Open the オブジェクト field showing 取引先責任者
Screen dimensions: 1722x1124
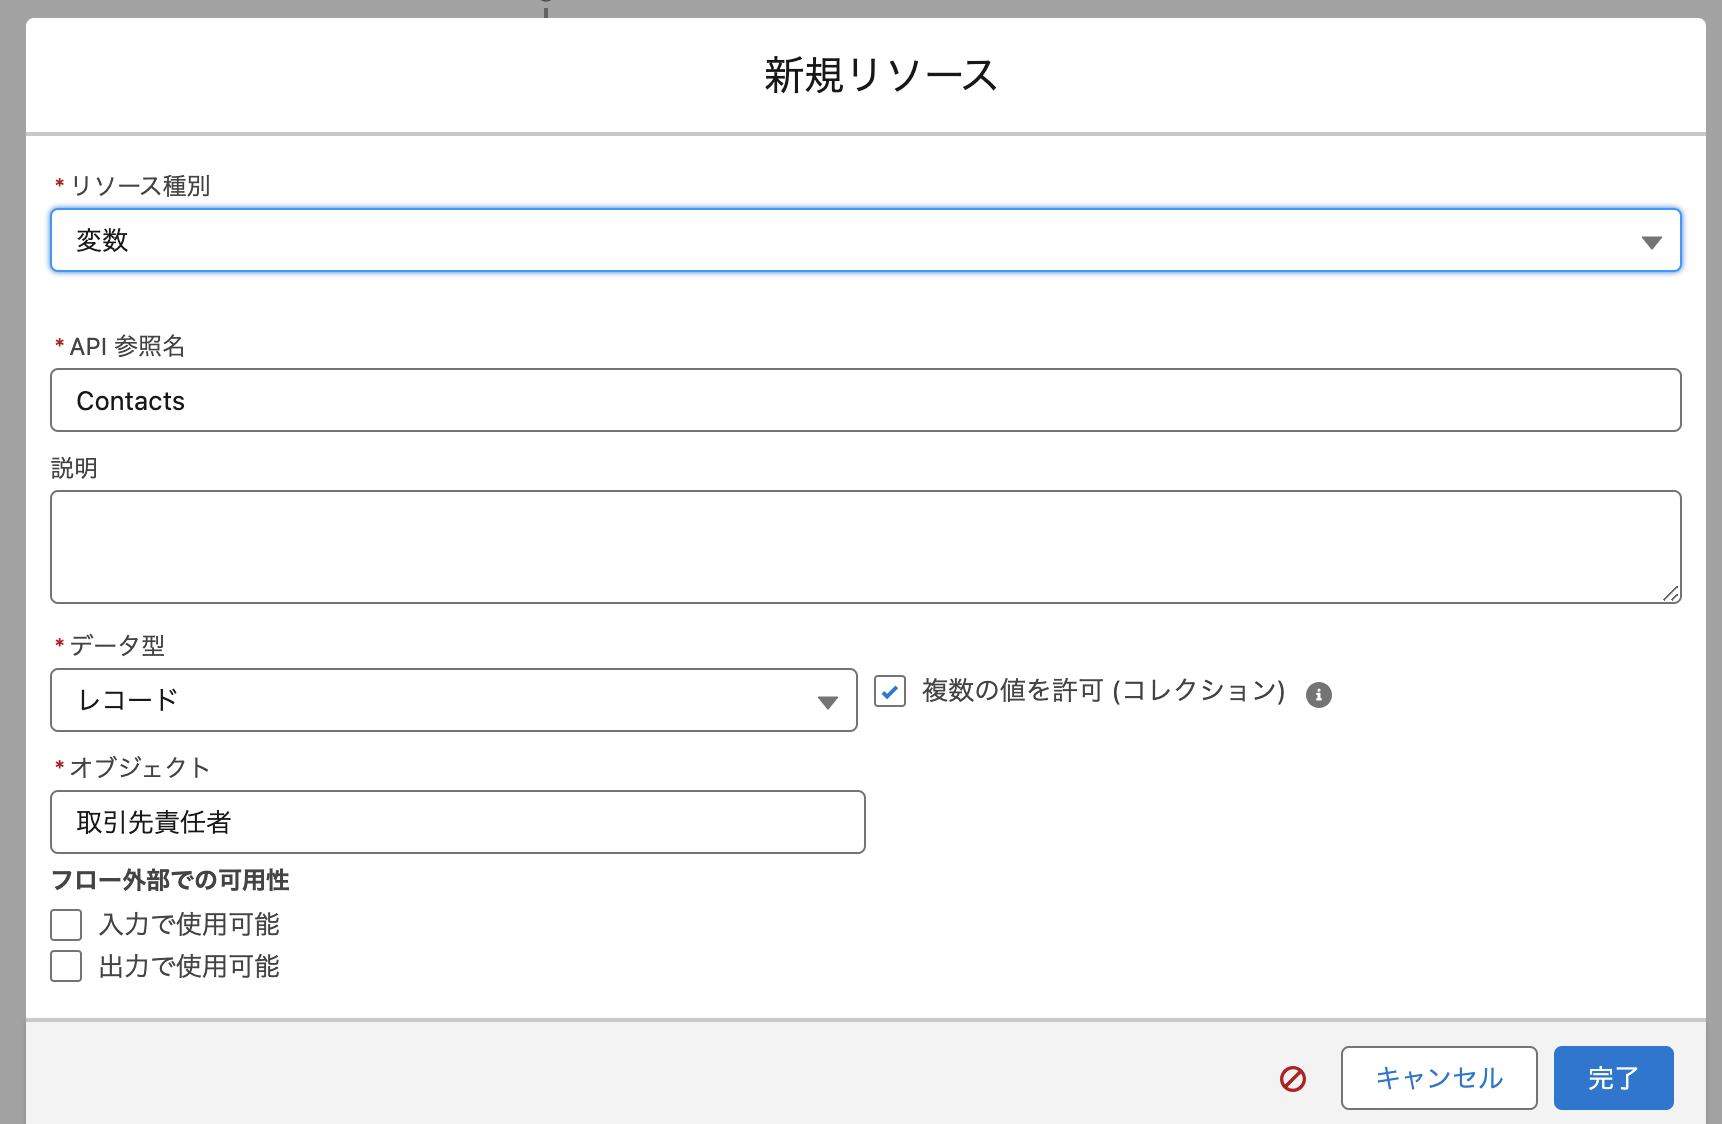point(457,822)
